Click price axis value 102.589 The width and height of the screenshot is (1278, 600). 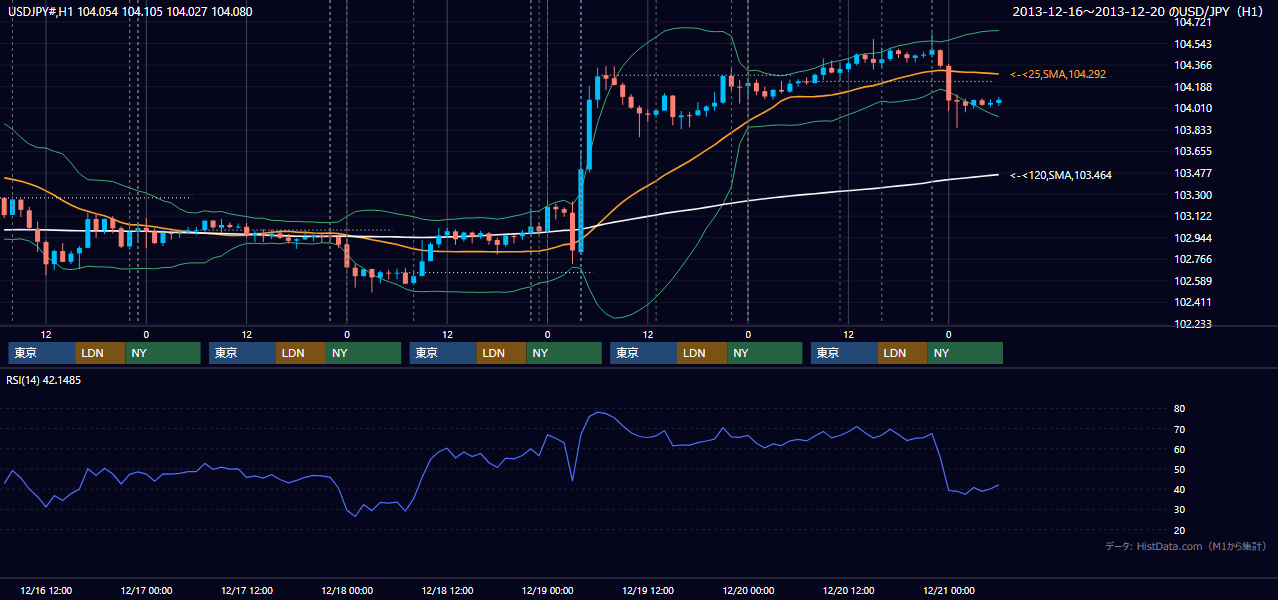pos(1195,281)
